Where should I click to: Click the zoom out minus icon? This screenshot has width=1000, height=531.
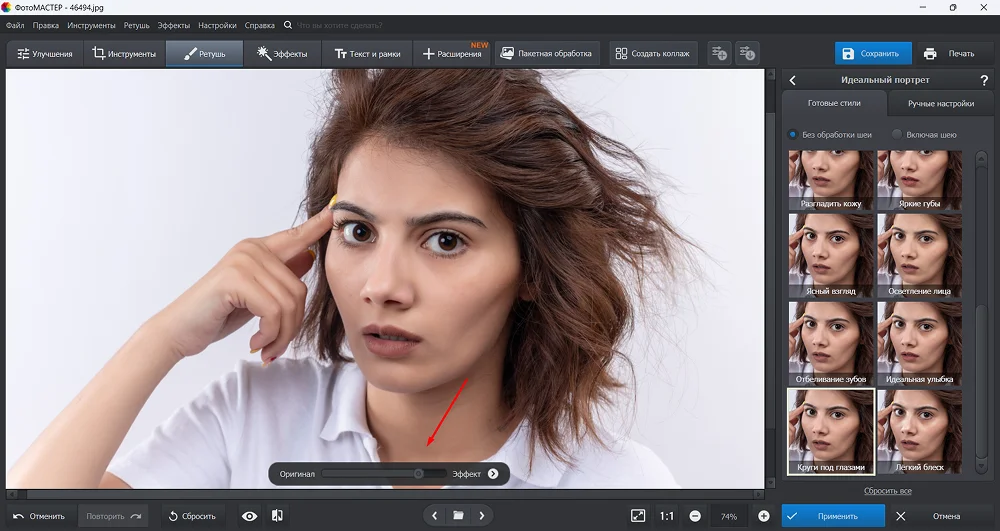(695, 516)
